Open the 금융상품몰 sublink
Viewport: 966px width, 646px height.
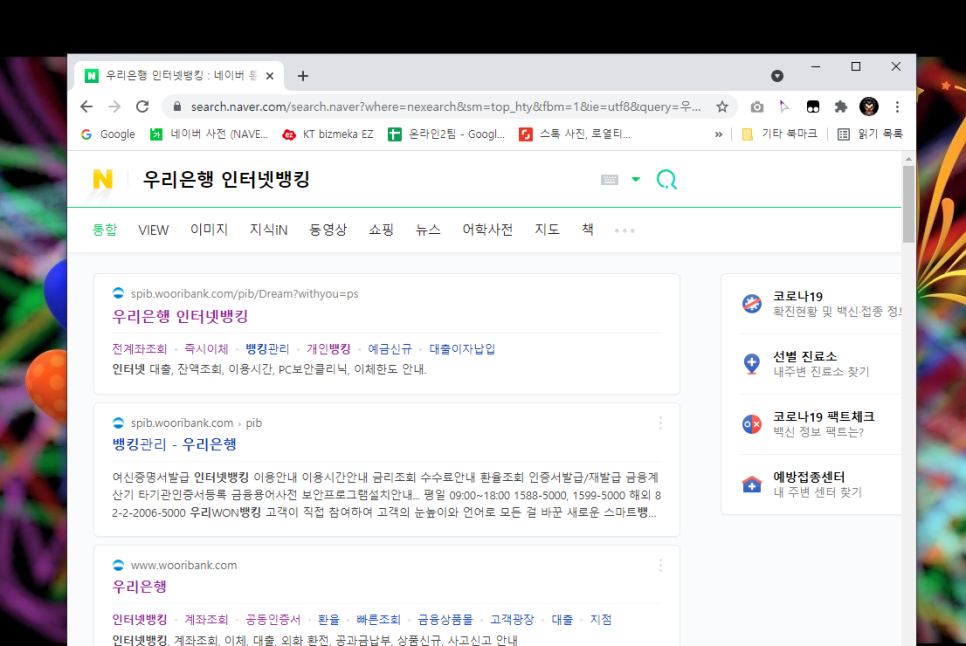coord(445,620)
